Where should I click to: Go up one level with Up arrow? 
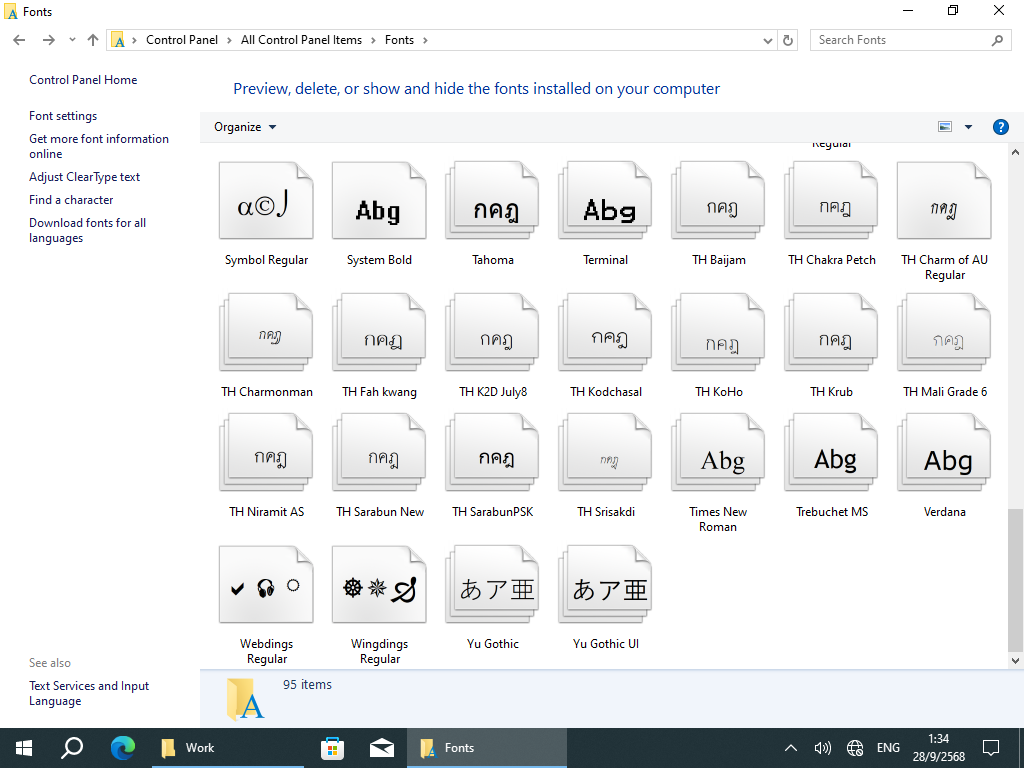tap(93, 40)
